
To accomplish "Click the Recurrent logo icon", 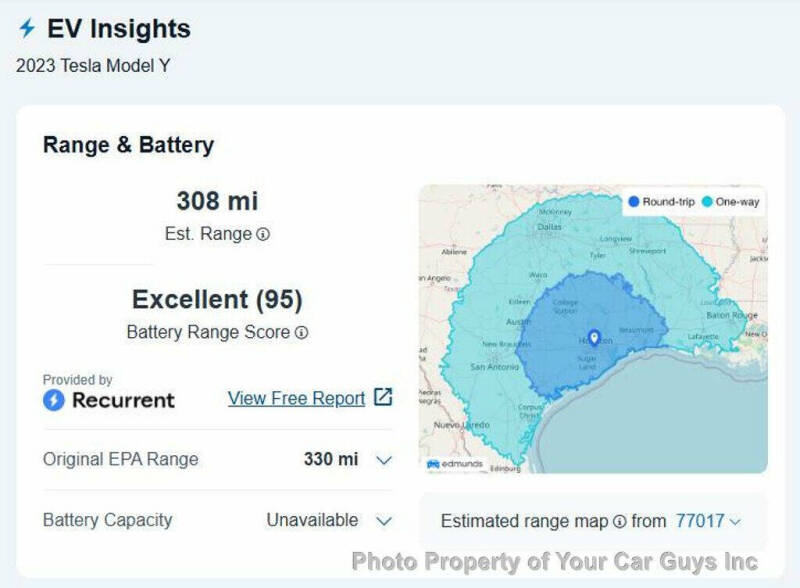I will point(54,400).
